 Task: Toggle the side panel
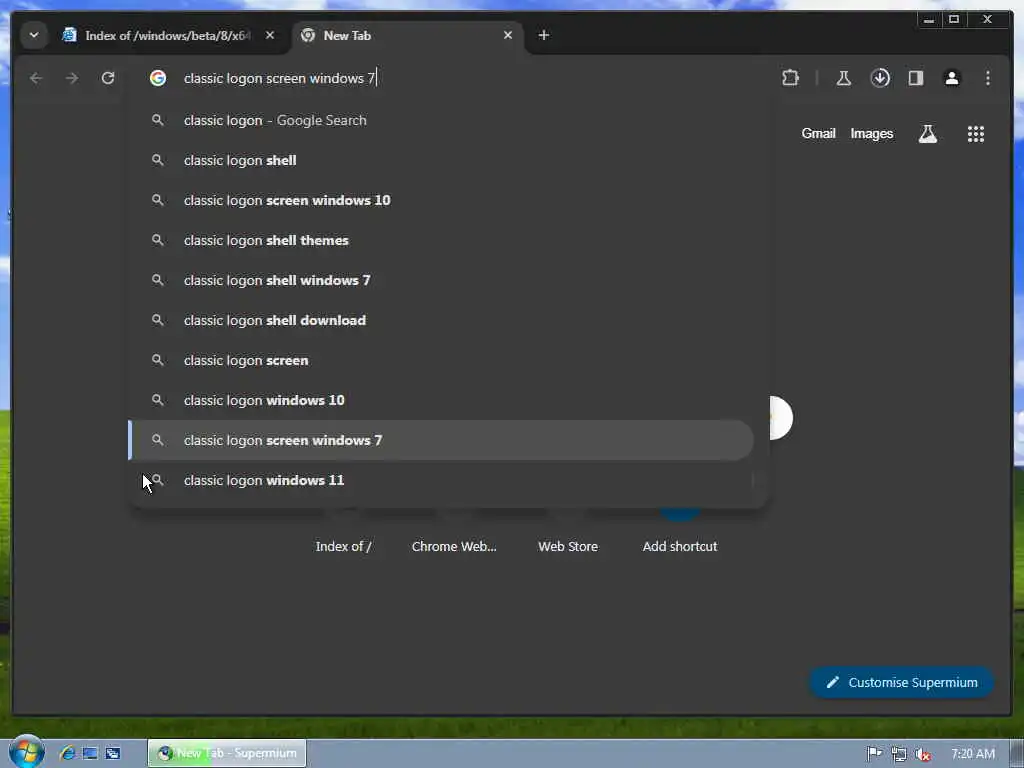[916, 78]
